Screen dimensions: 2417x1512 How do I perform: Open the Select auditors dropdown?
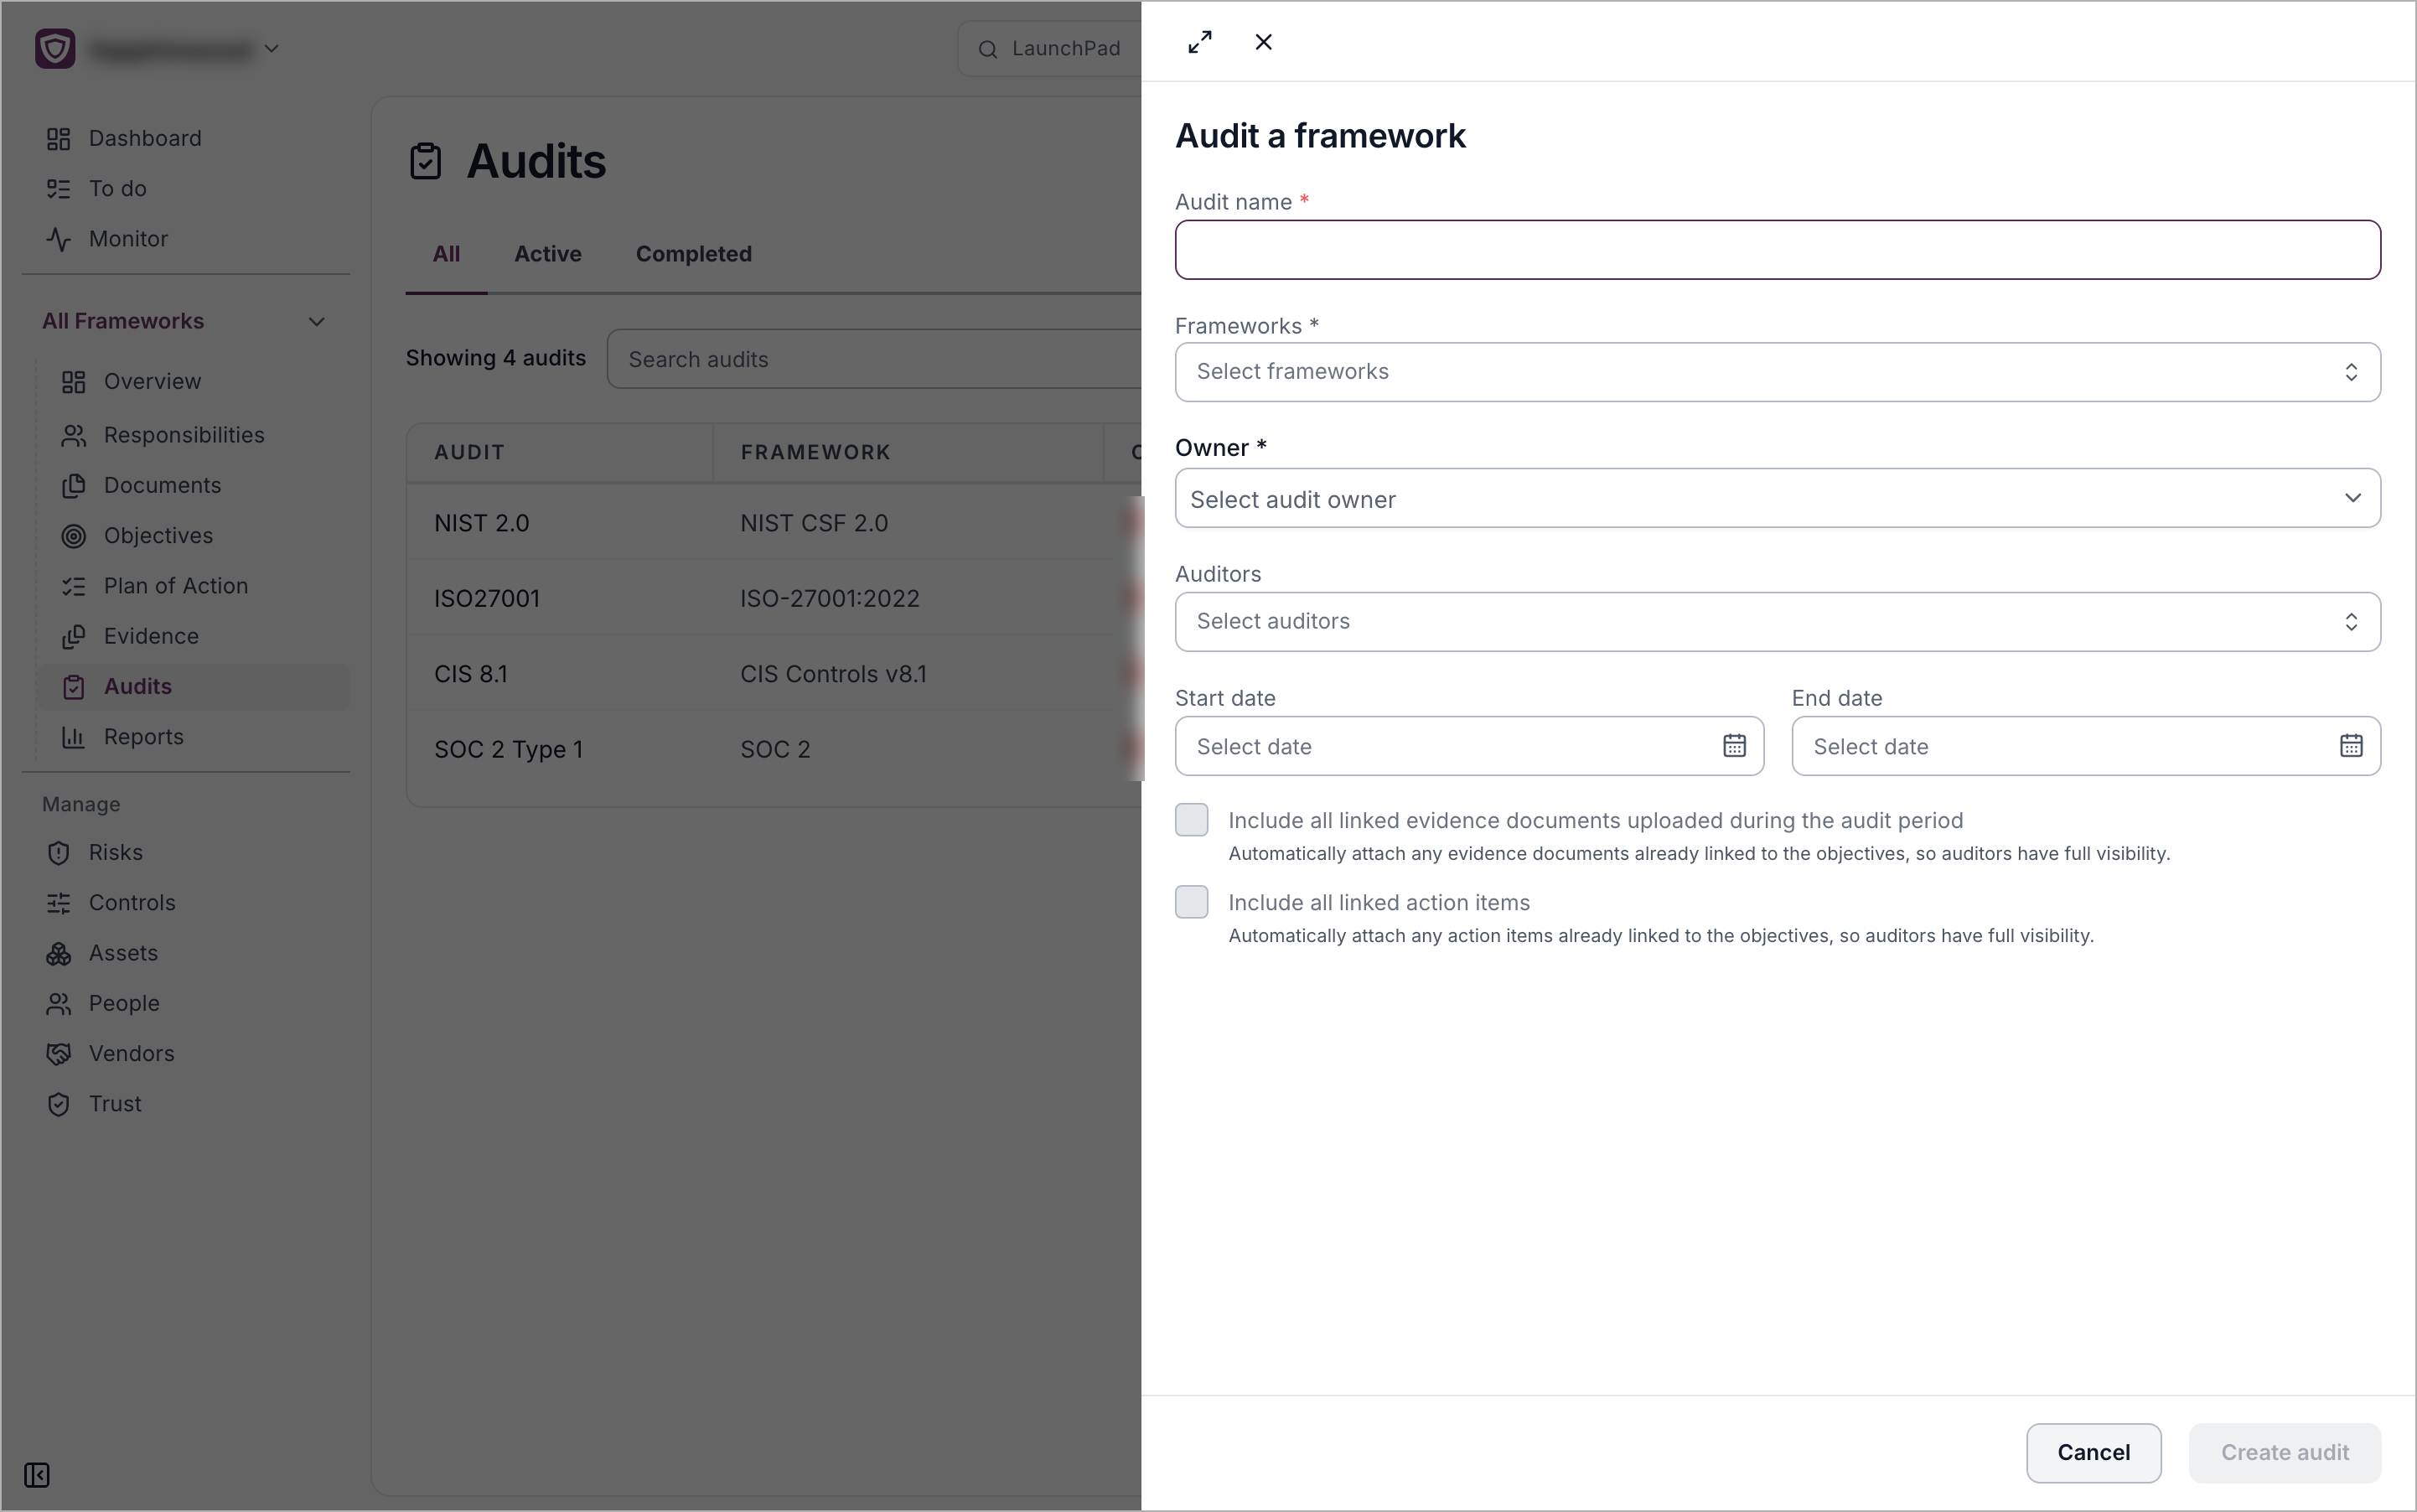(x=1777, y=622)
